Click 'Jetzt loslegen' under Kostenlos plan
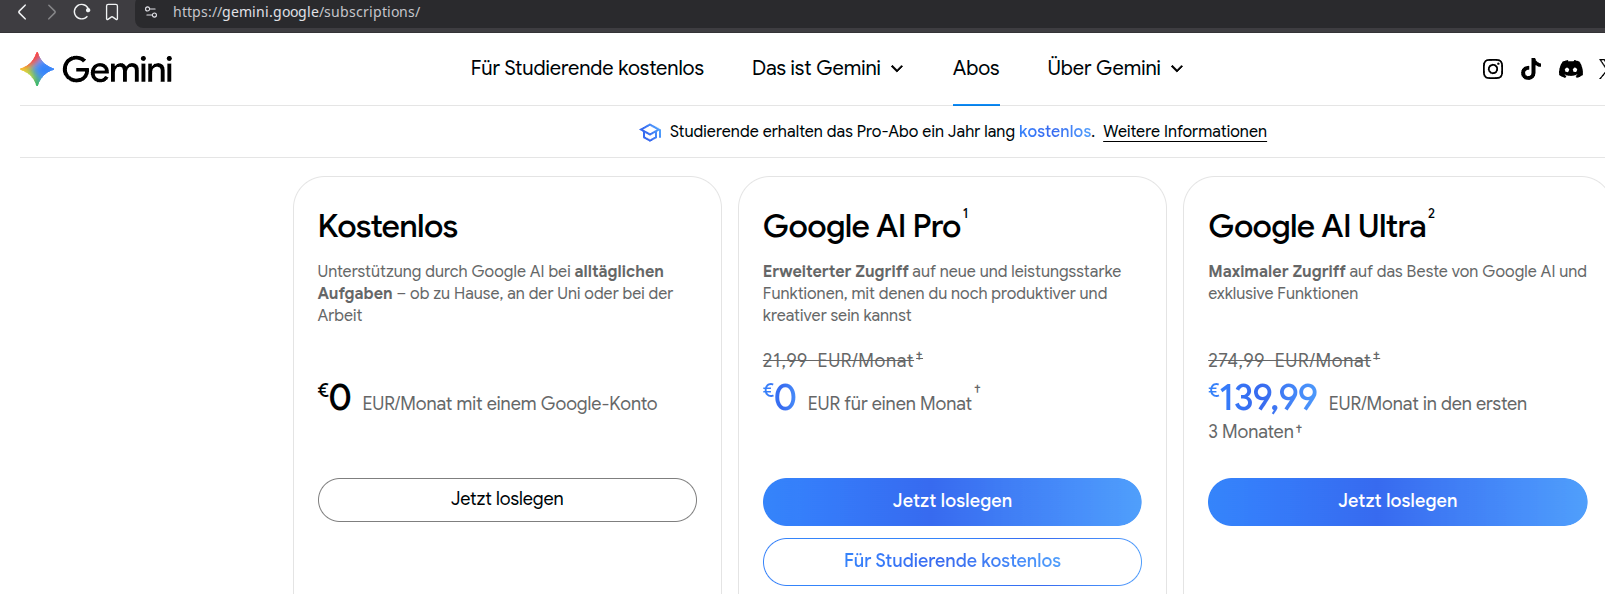This screenshot has height=594, width=1605. [507, 499]
